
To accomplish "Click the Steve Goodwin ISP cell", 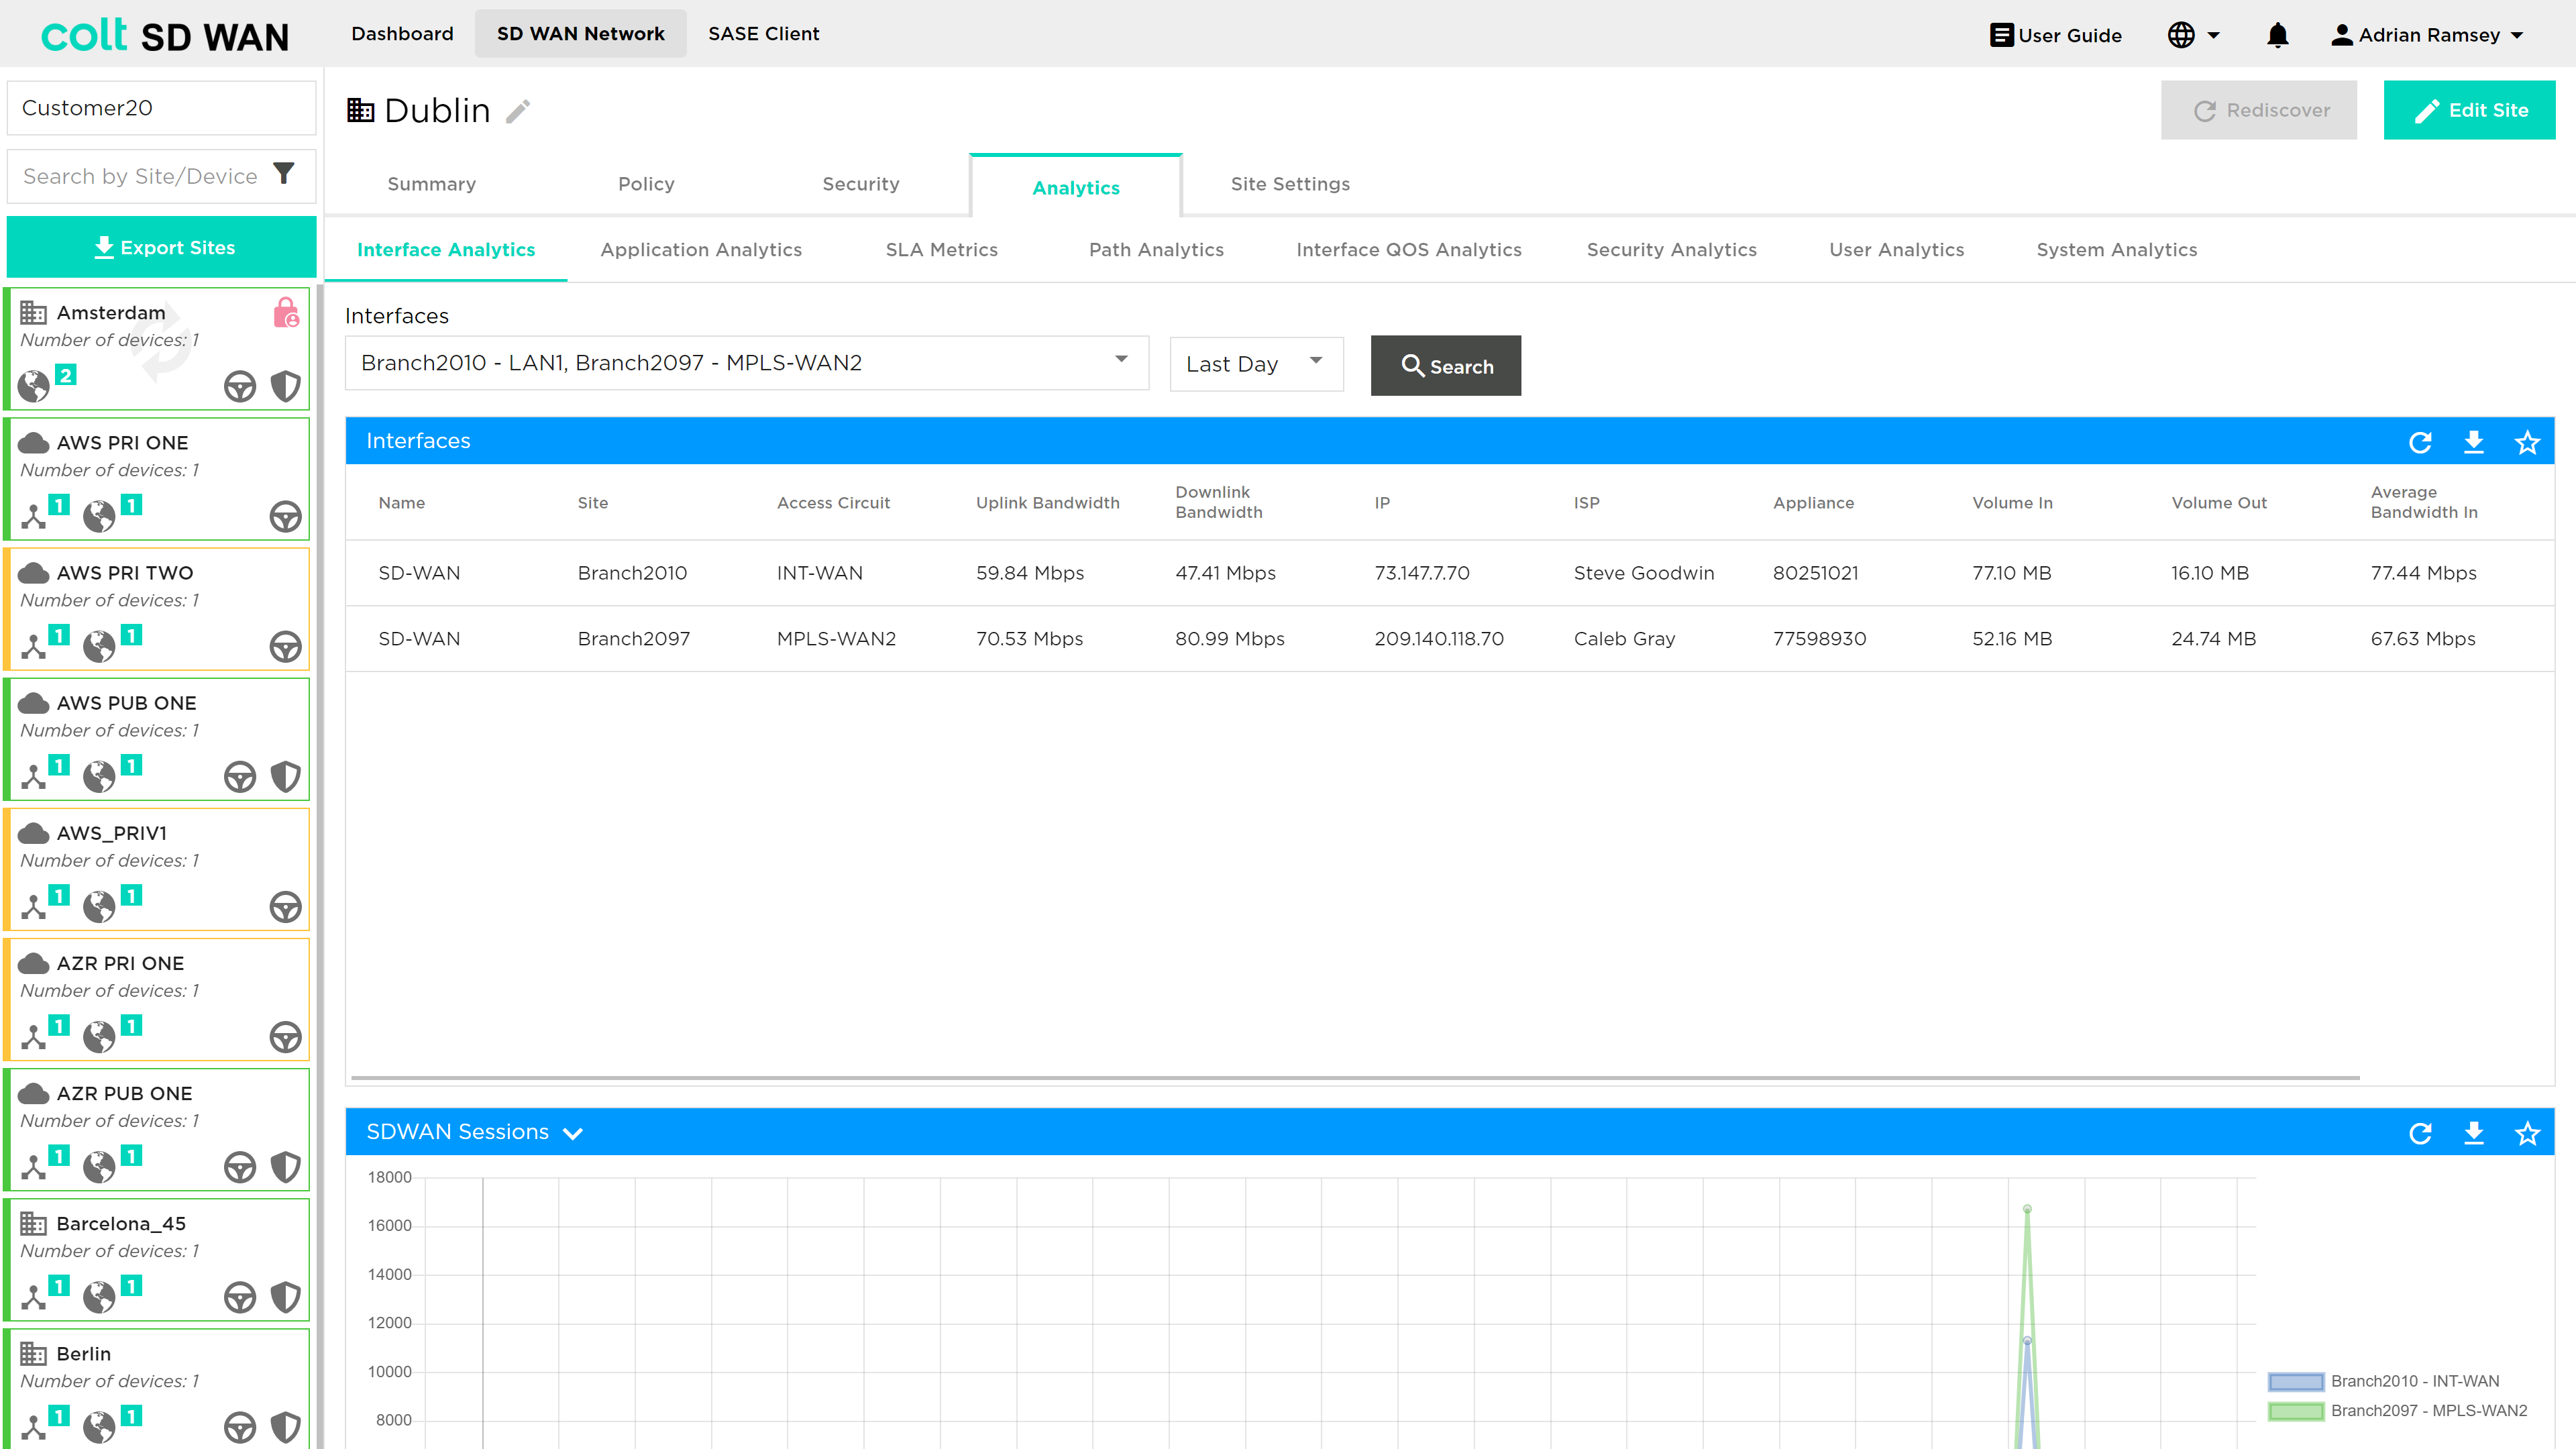I will [x=1643, y=573].
